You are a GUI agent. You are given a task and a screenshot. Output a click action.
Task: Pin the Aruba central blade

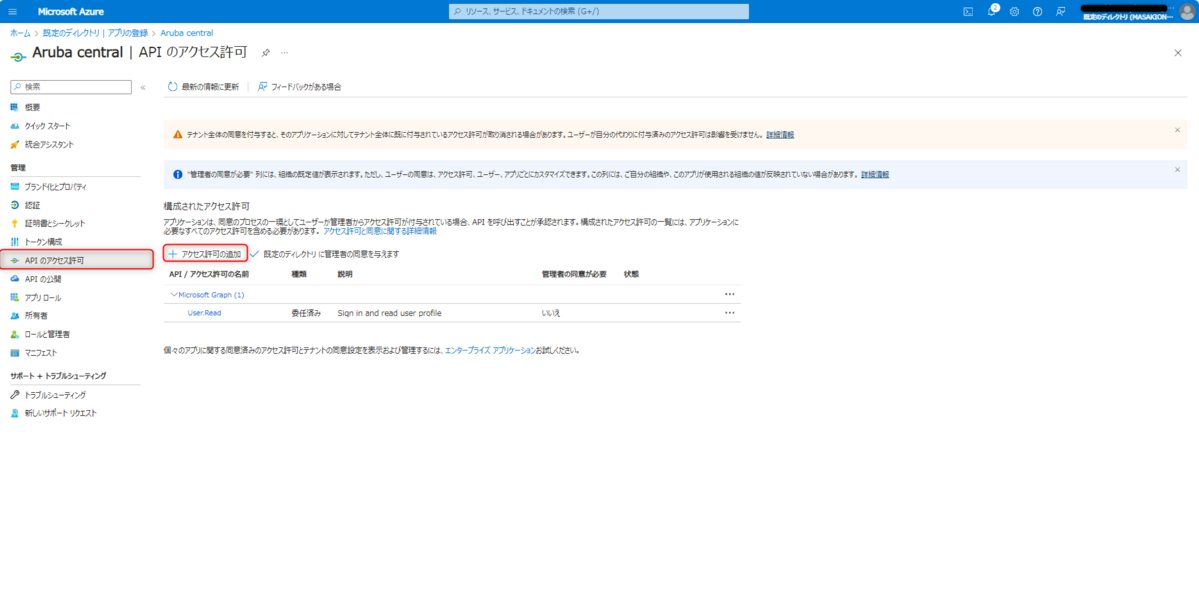(x=265, y=53)
